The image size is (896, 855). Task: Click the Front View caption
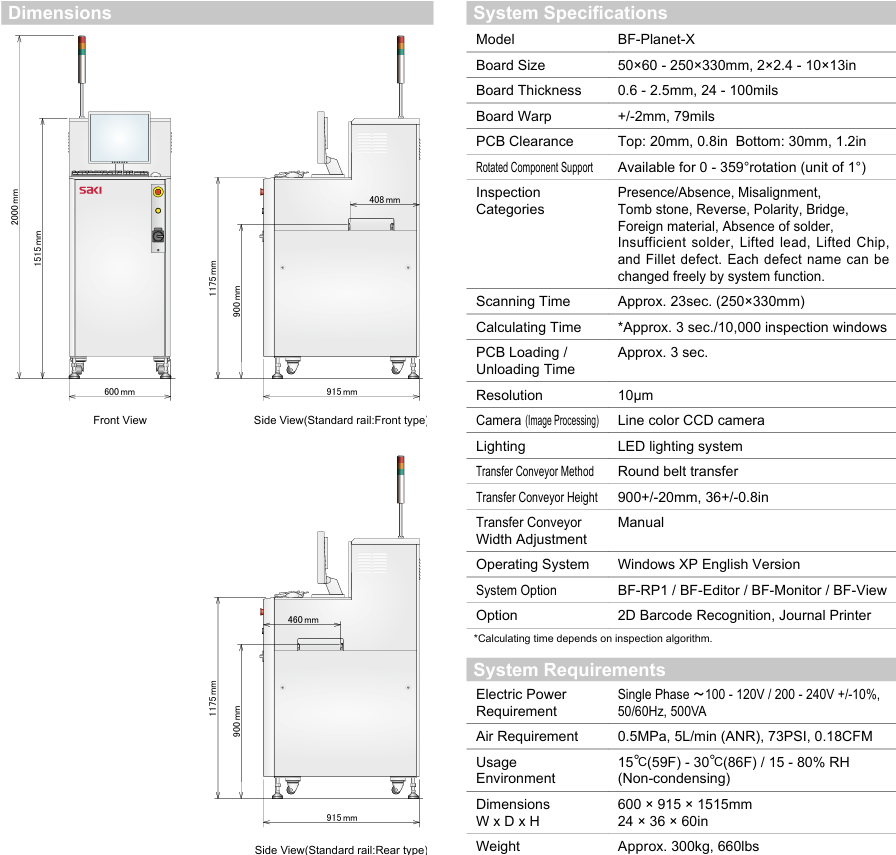(x=120, y=420)
